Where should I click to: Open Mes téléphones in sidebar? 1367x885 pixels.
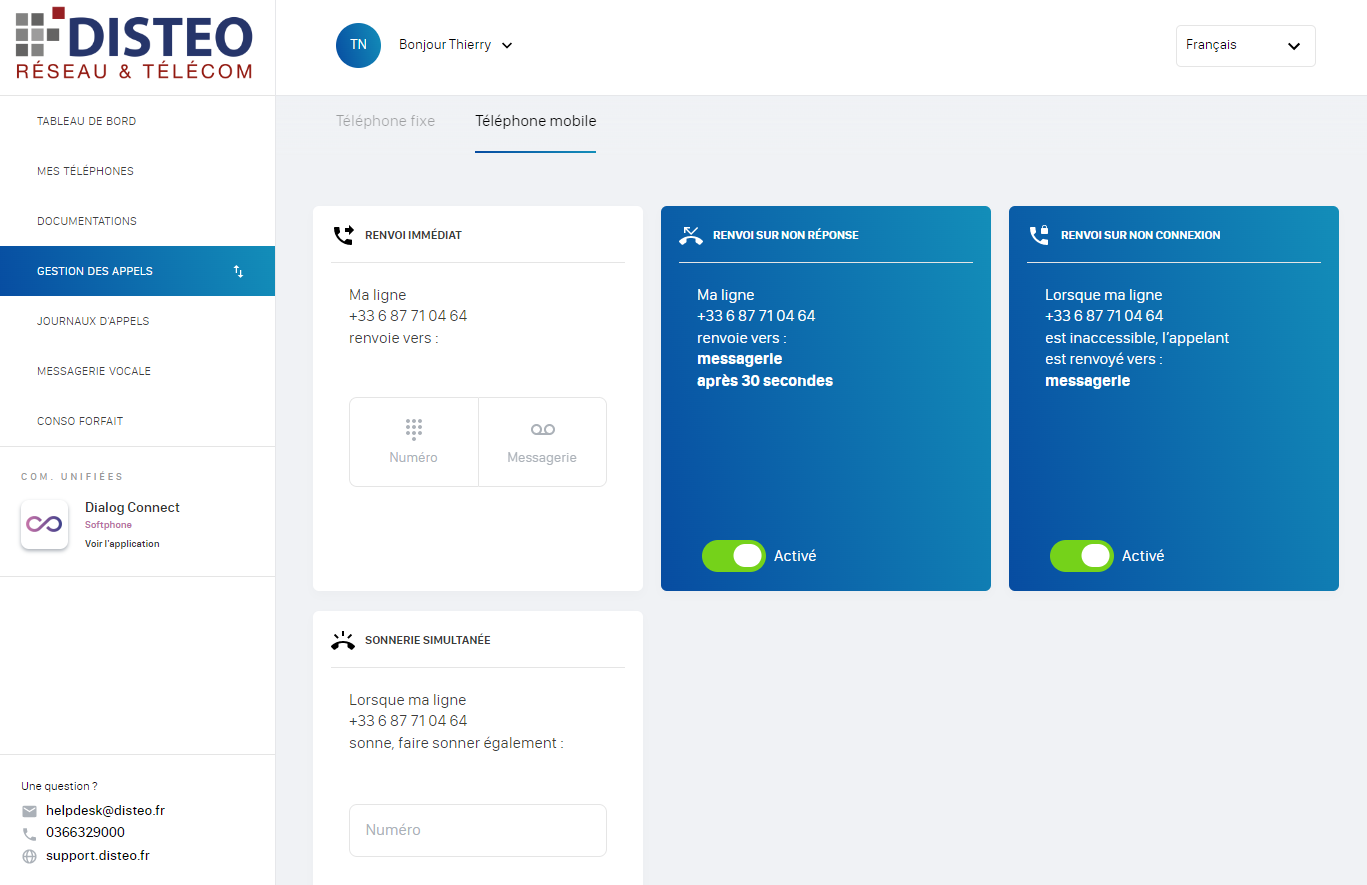coord(137,171)
